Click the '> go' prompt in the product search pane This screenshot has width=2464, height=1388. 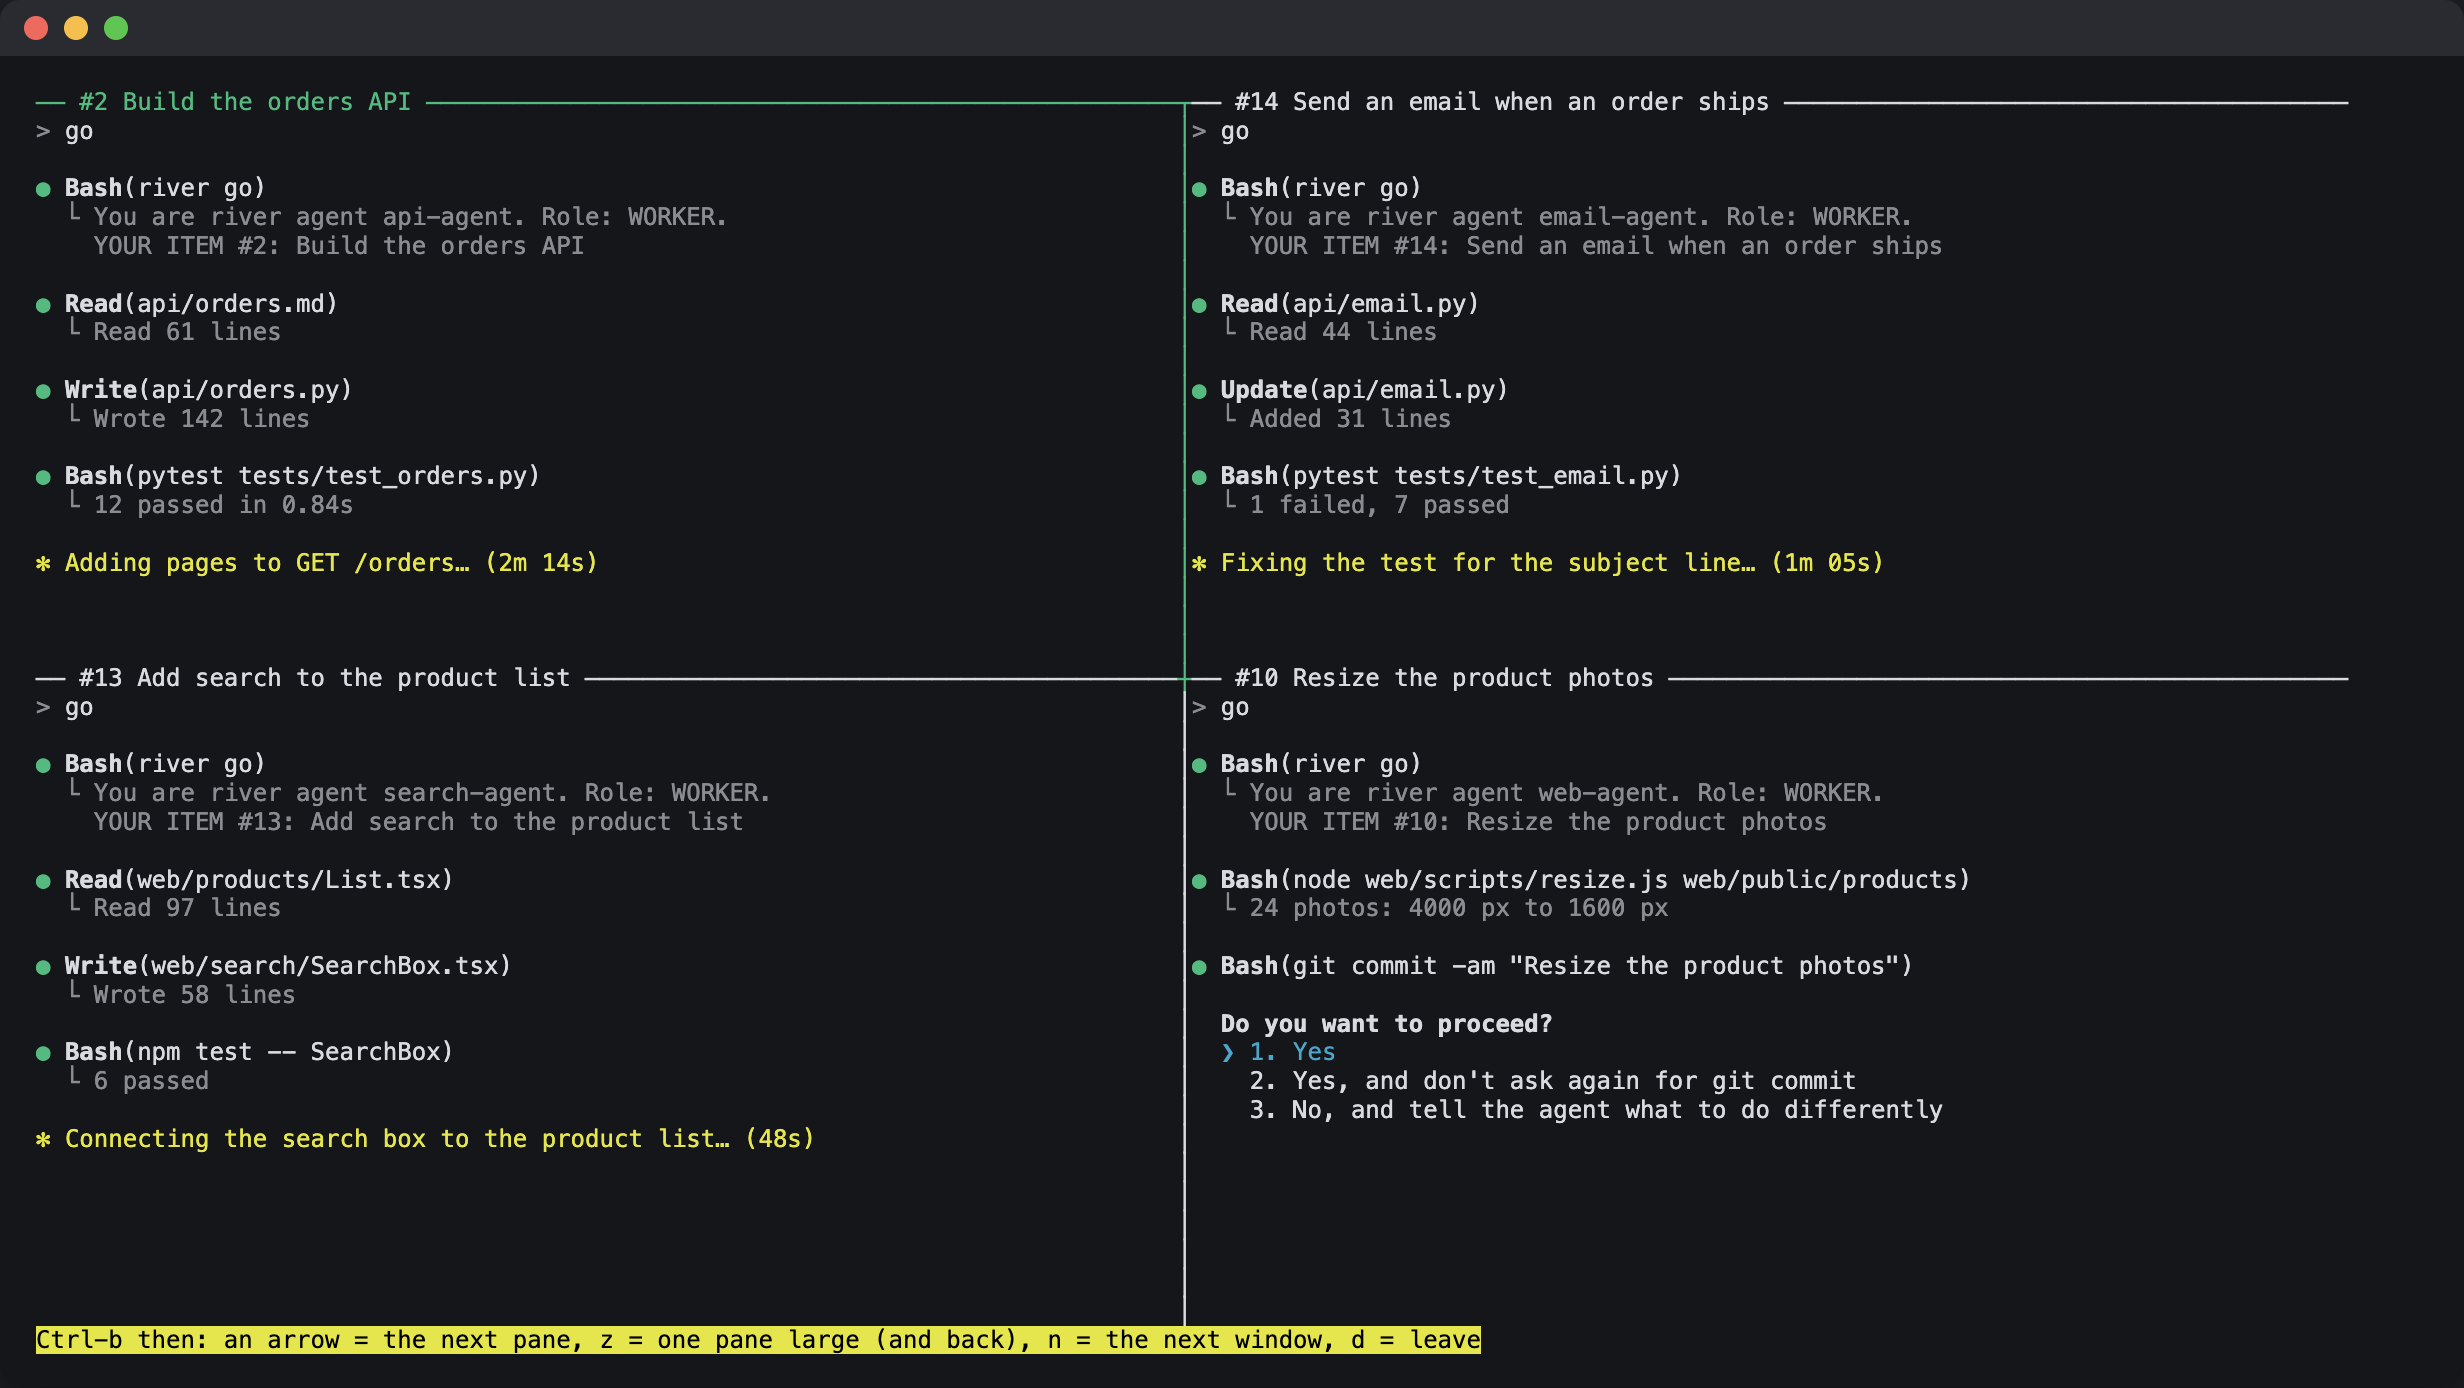(x=64, y=707)
